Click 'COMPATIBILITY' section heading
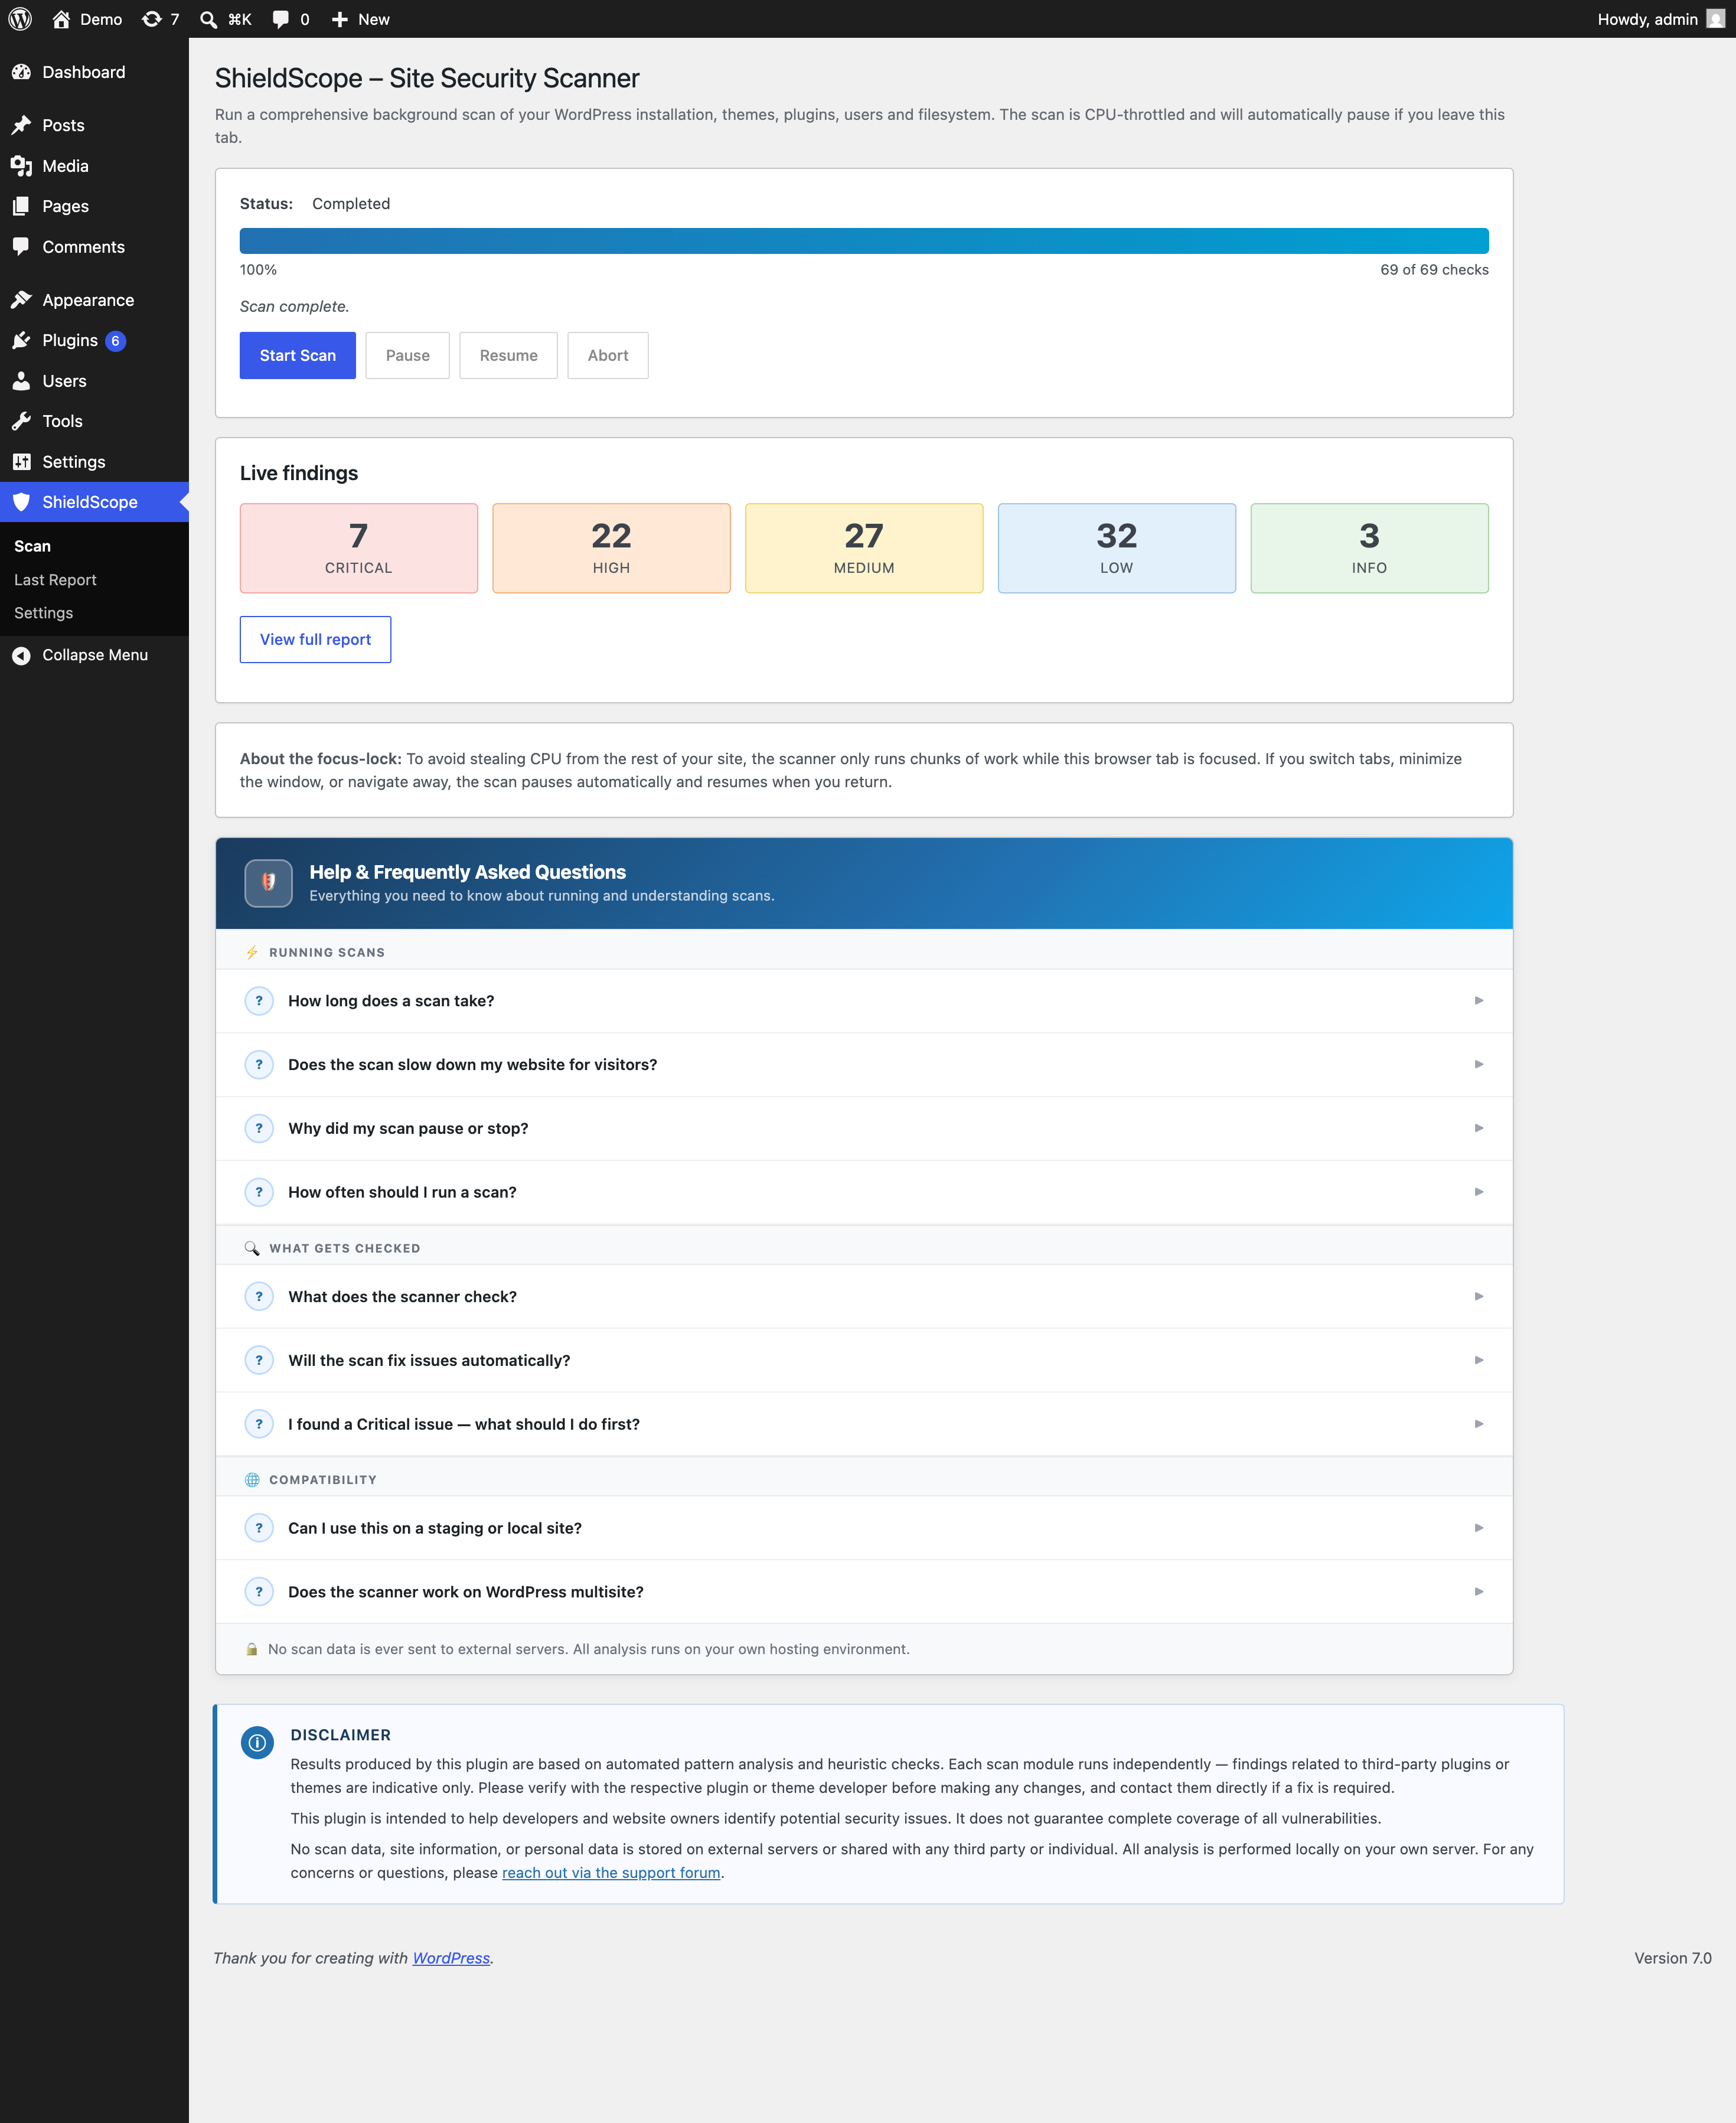This screenshot has height=2123, width=1736. 323,1480
